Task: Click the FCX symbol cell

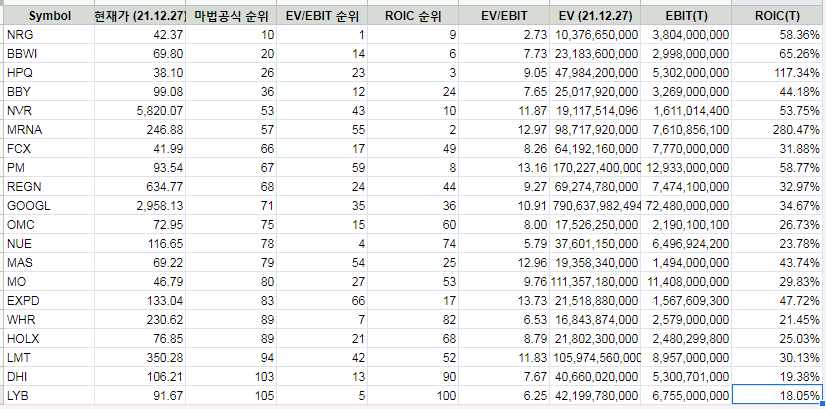Action: pos(50,149)
